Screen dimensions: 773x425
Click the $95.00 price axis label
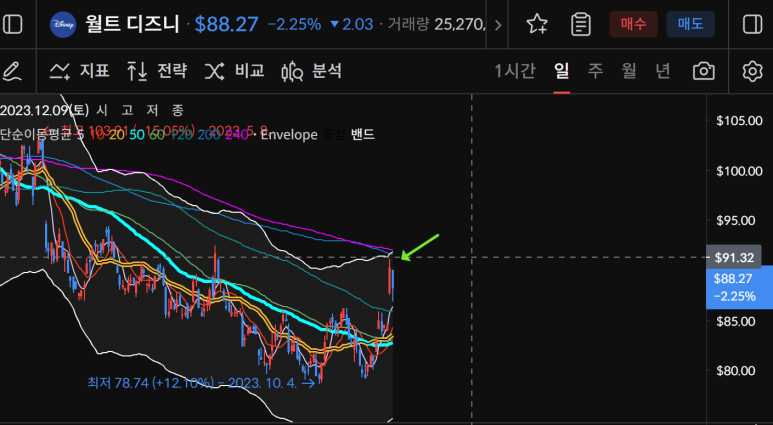[736, 220]
